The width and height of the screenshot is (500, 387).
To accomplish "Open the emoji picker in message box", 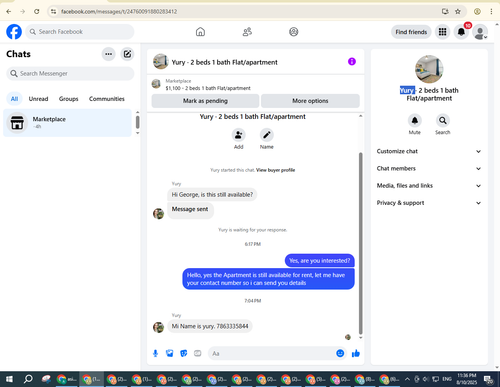I will coord(340,353).
